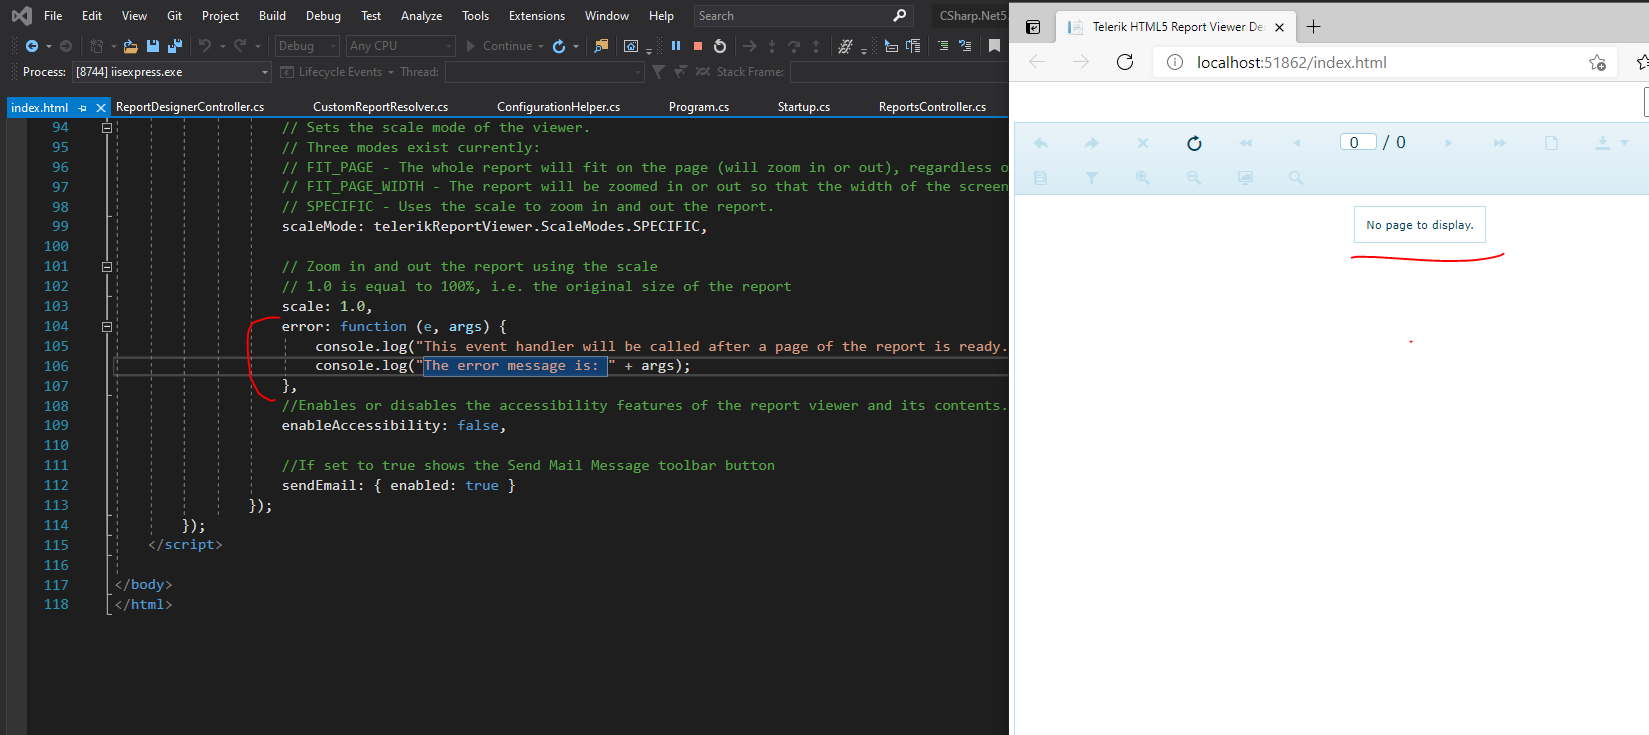1649x735 pixels.
Task: Add this page to browser favorites
Action: pos(1597,63)
